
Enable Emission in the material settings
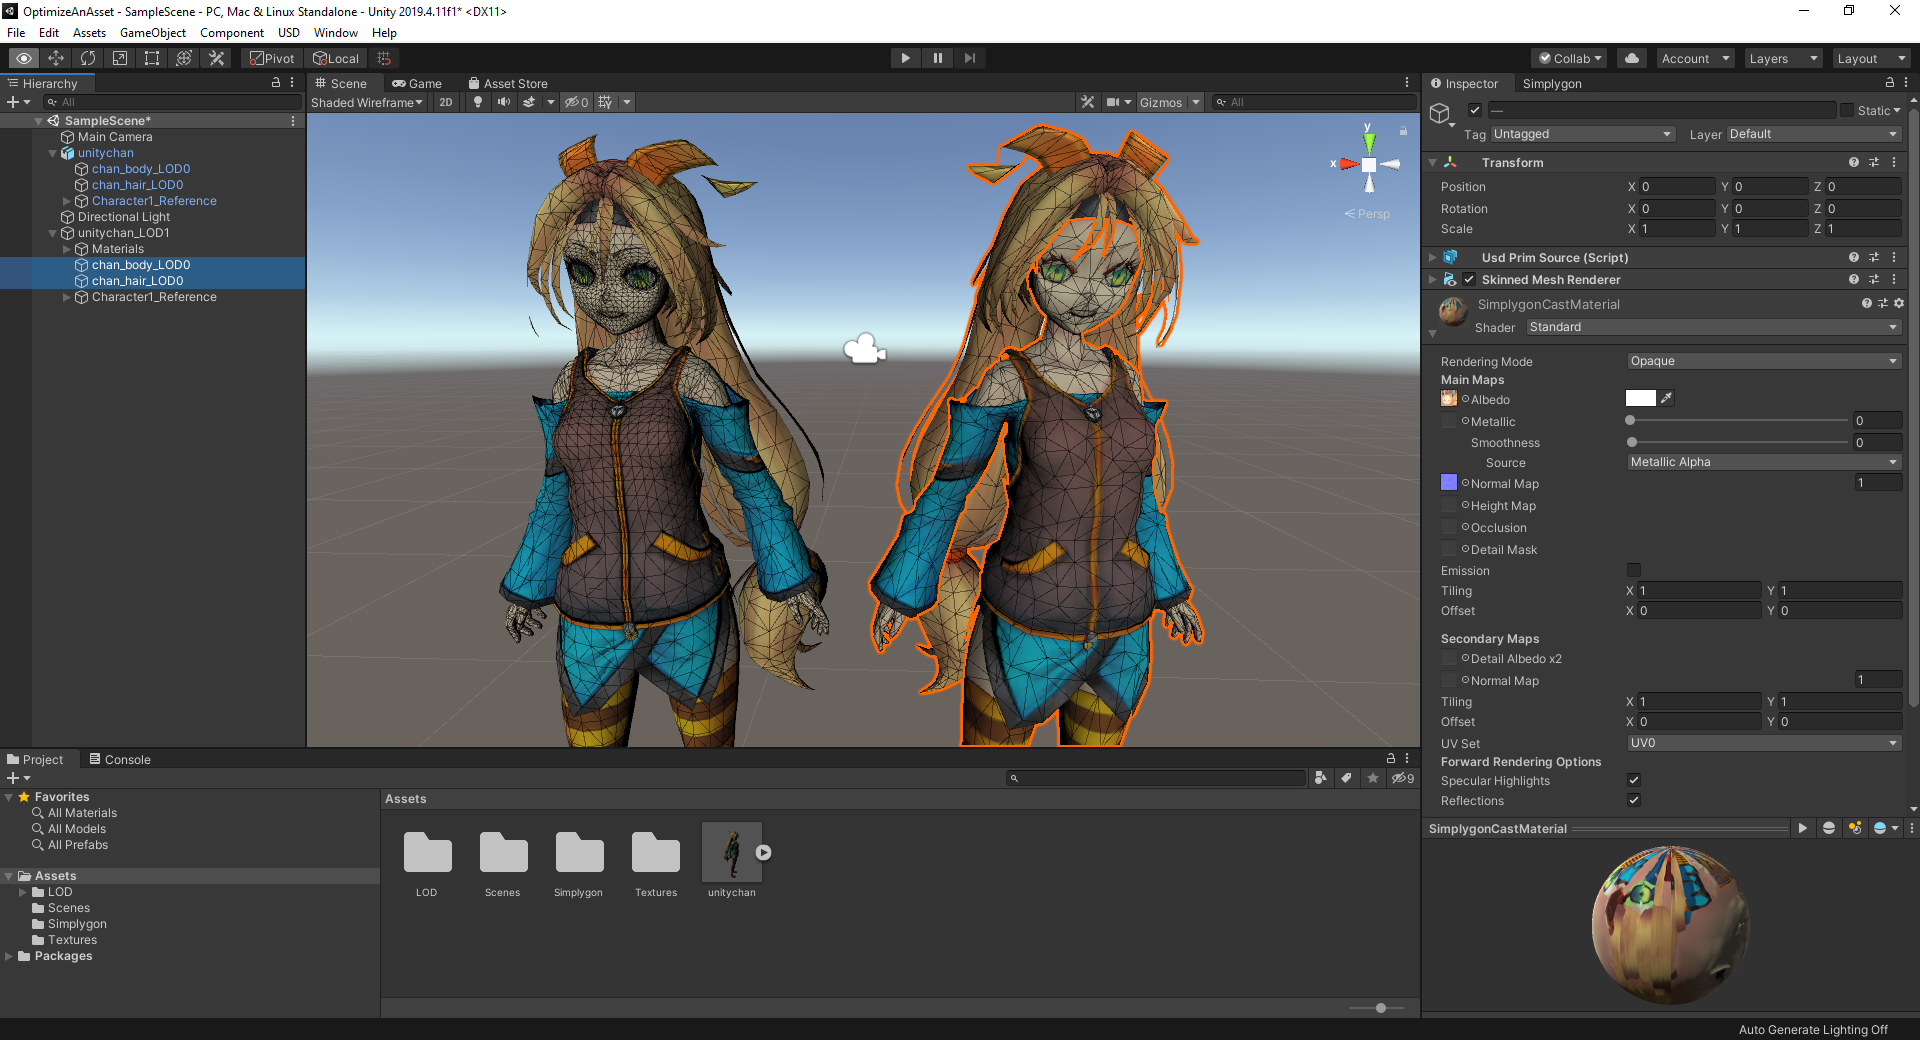(1634, 570)
